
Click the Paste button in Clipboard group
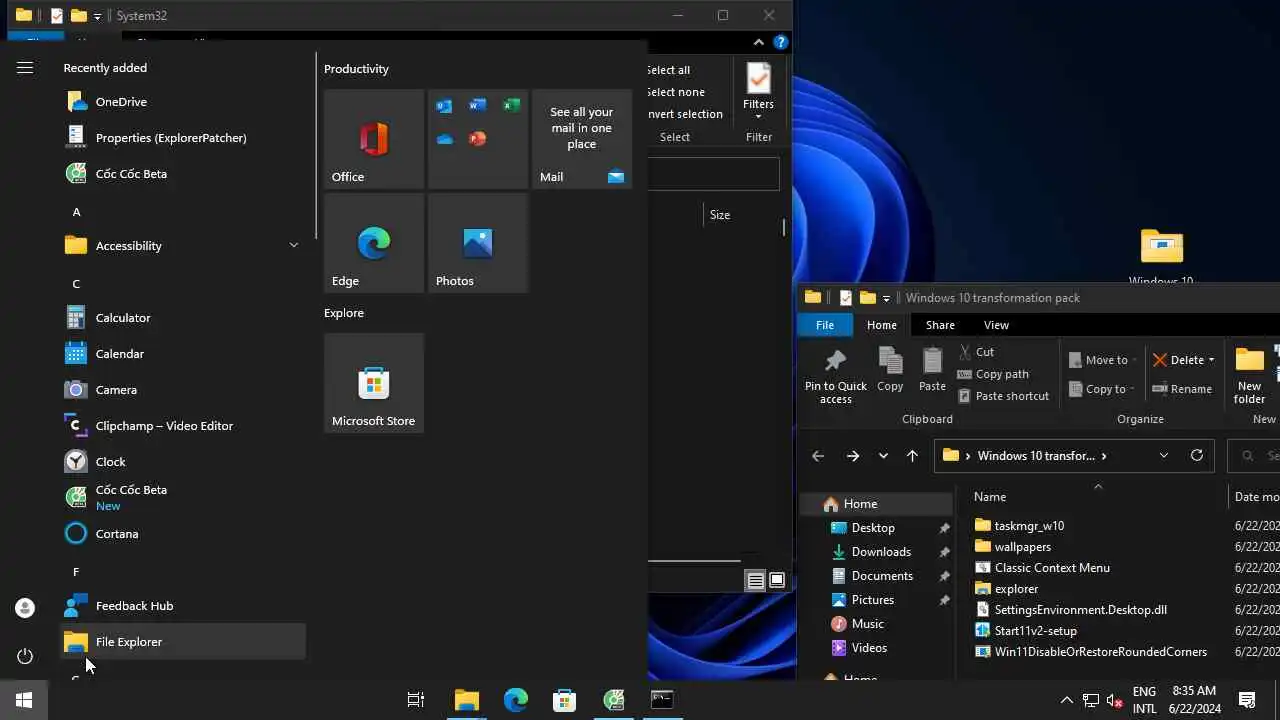(932, 370)
